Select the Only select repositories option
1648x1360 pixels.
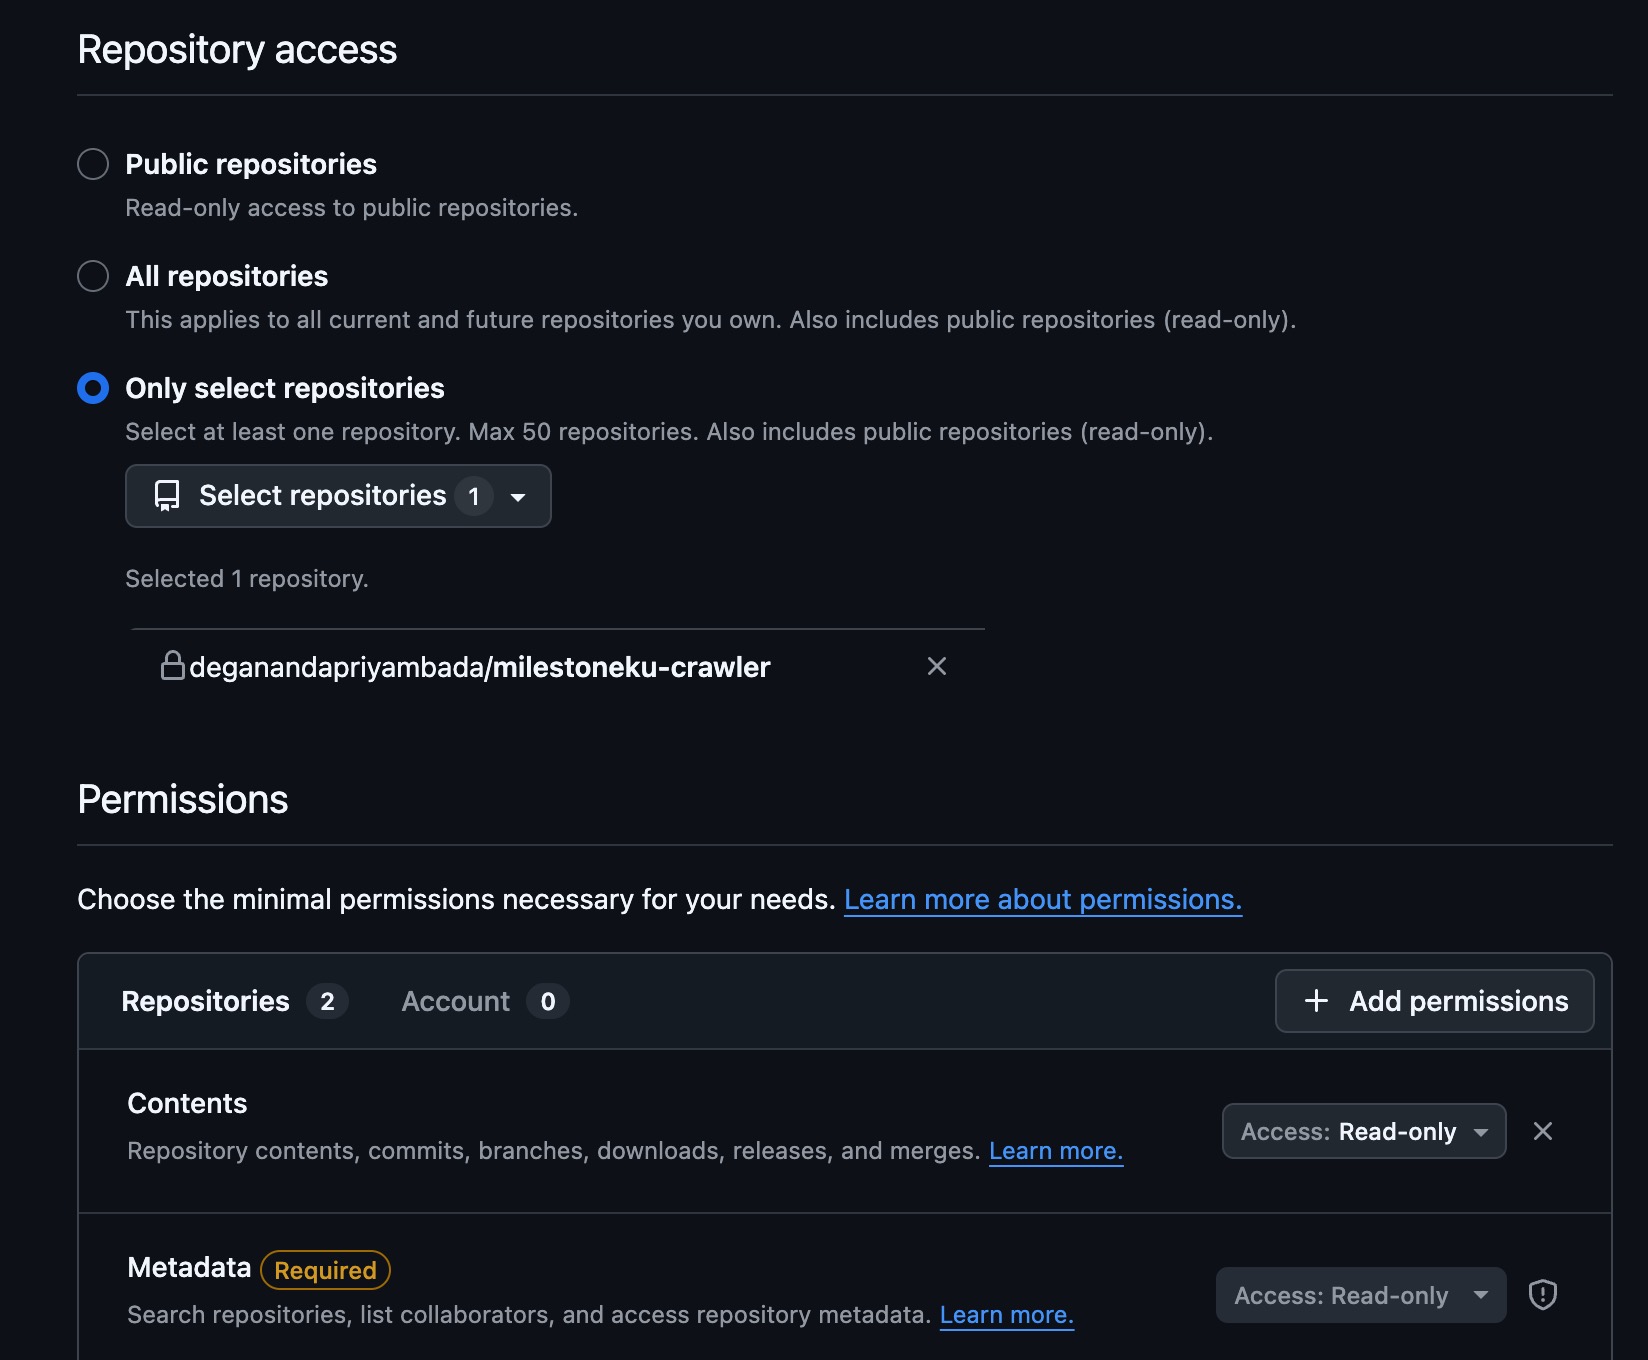[x=93, y=388]
